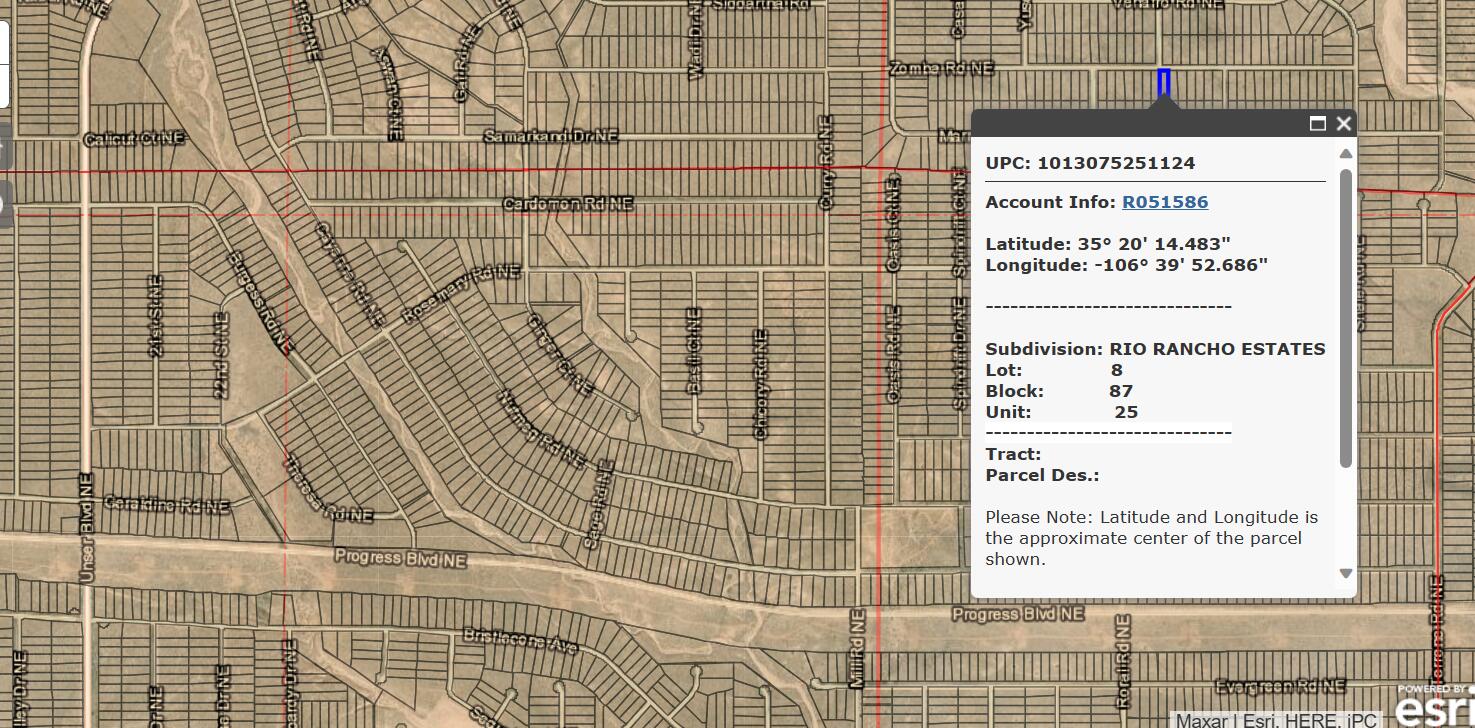Click the Cayenne Rd NE label
The image size is (1475, 728).
(x=350, y=273)
